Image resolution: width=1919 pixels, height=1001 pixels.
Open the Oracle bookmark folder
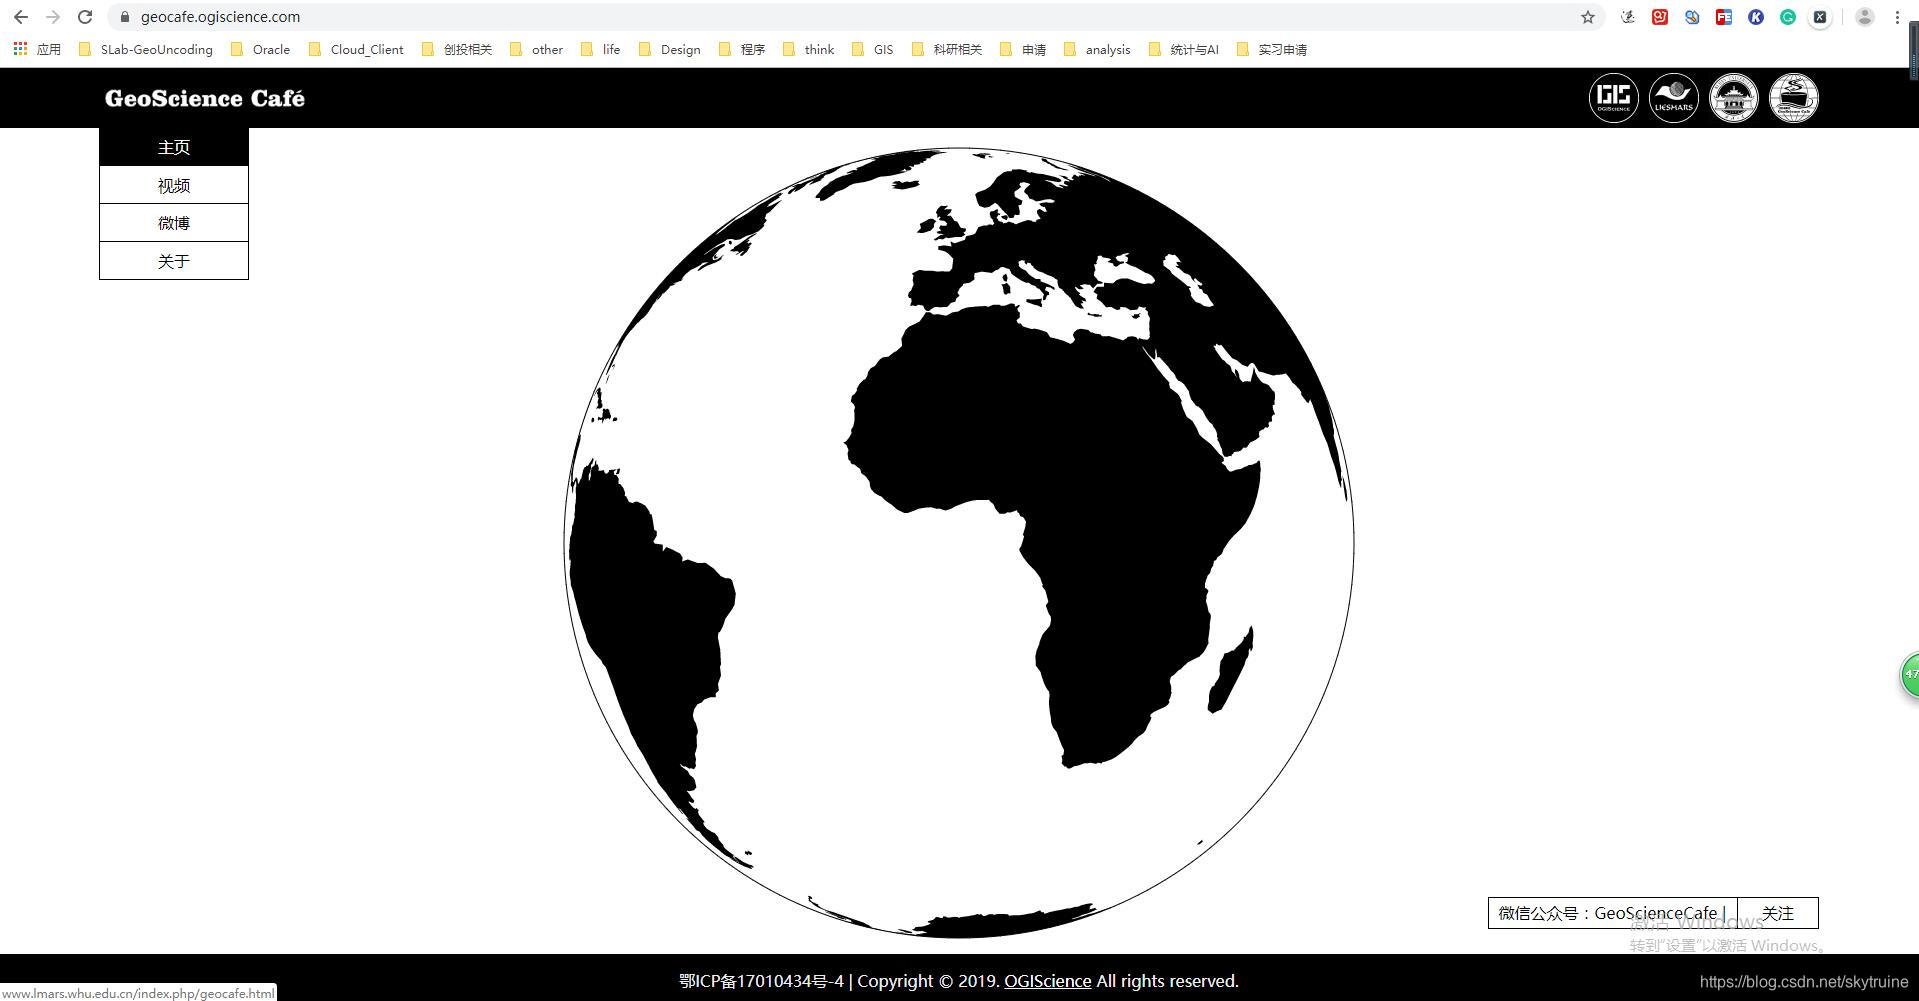point(260,49)
